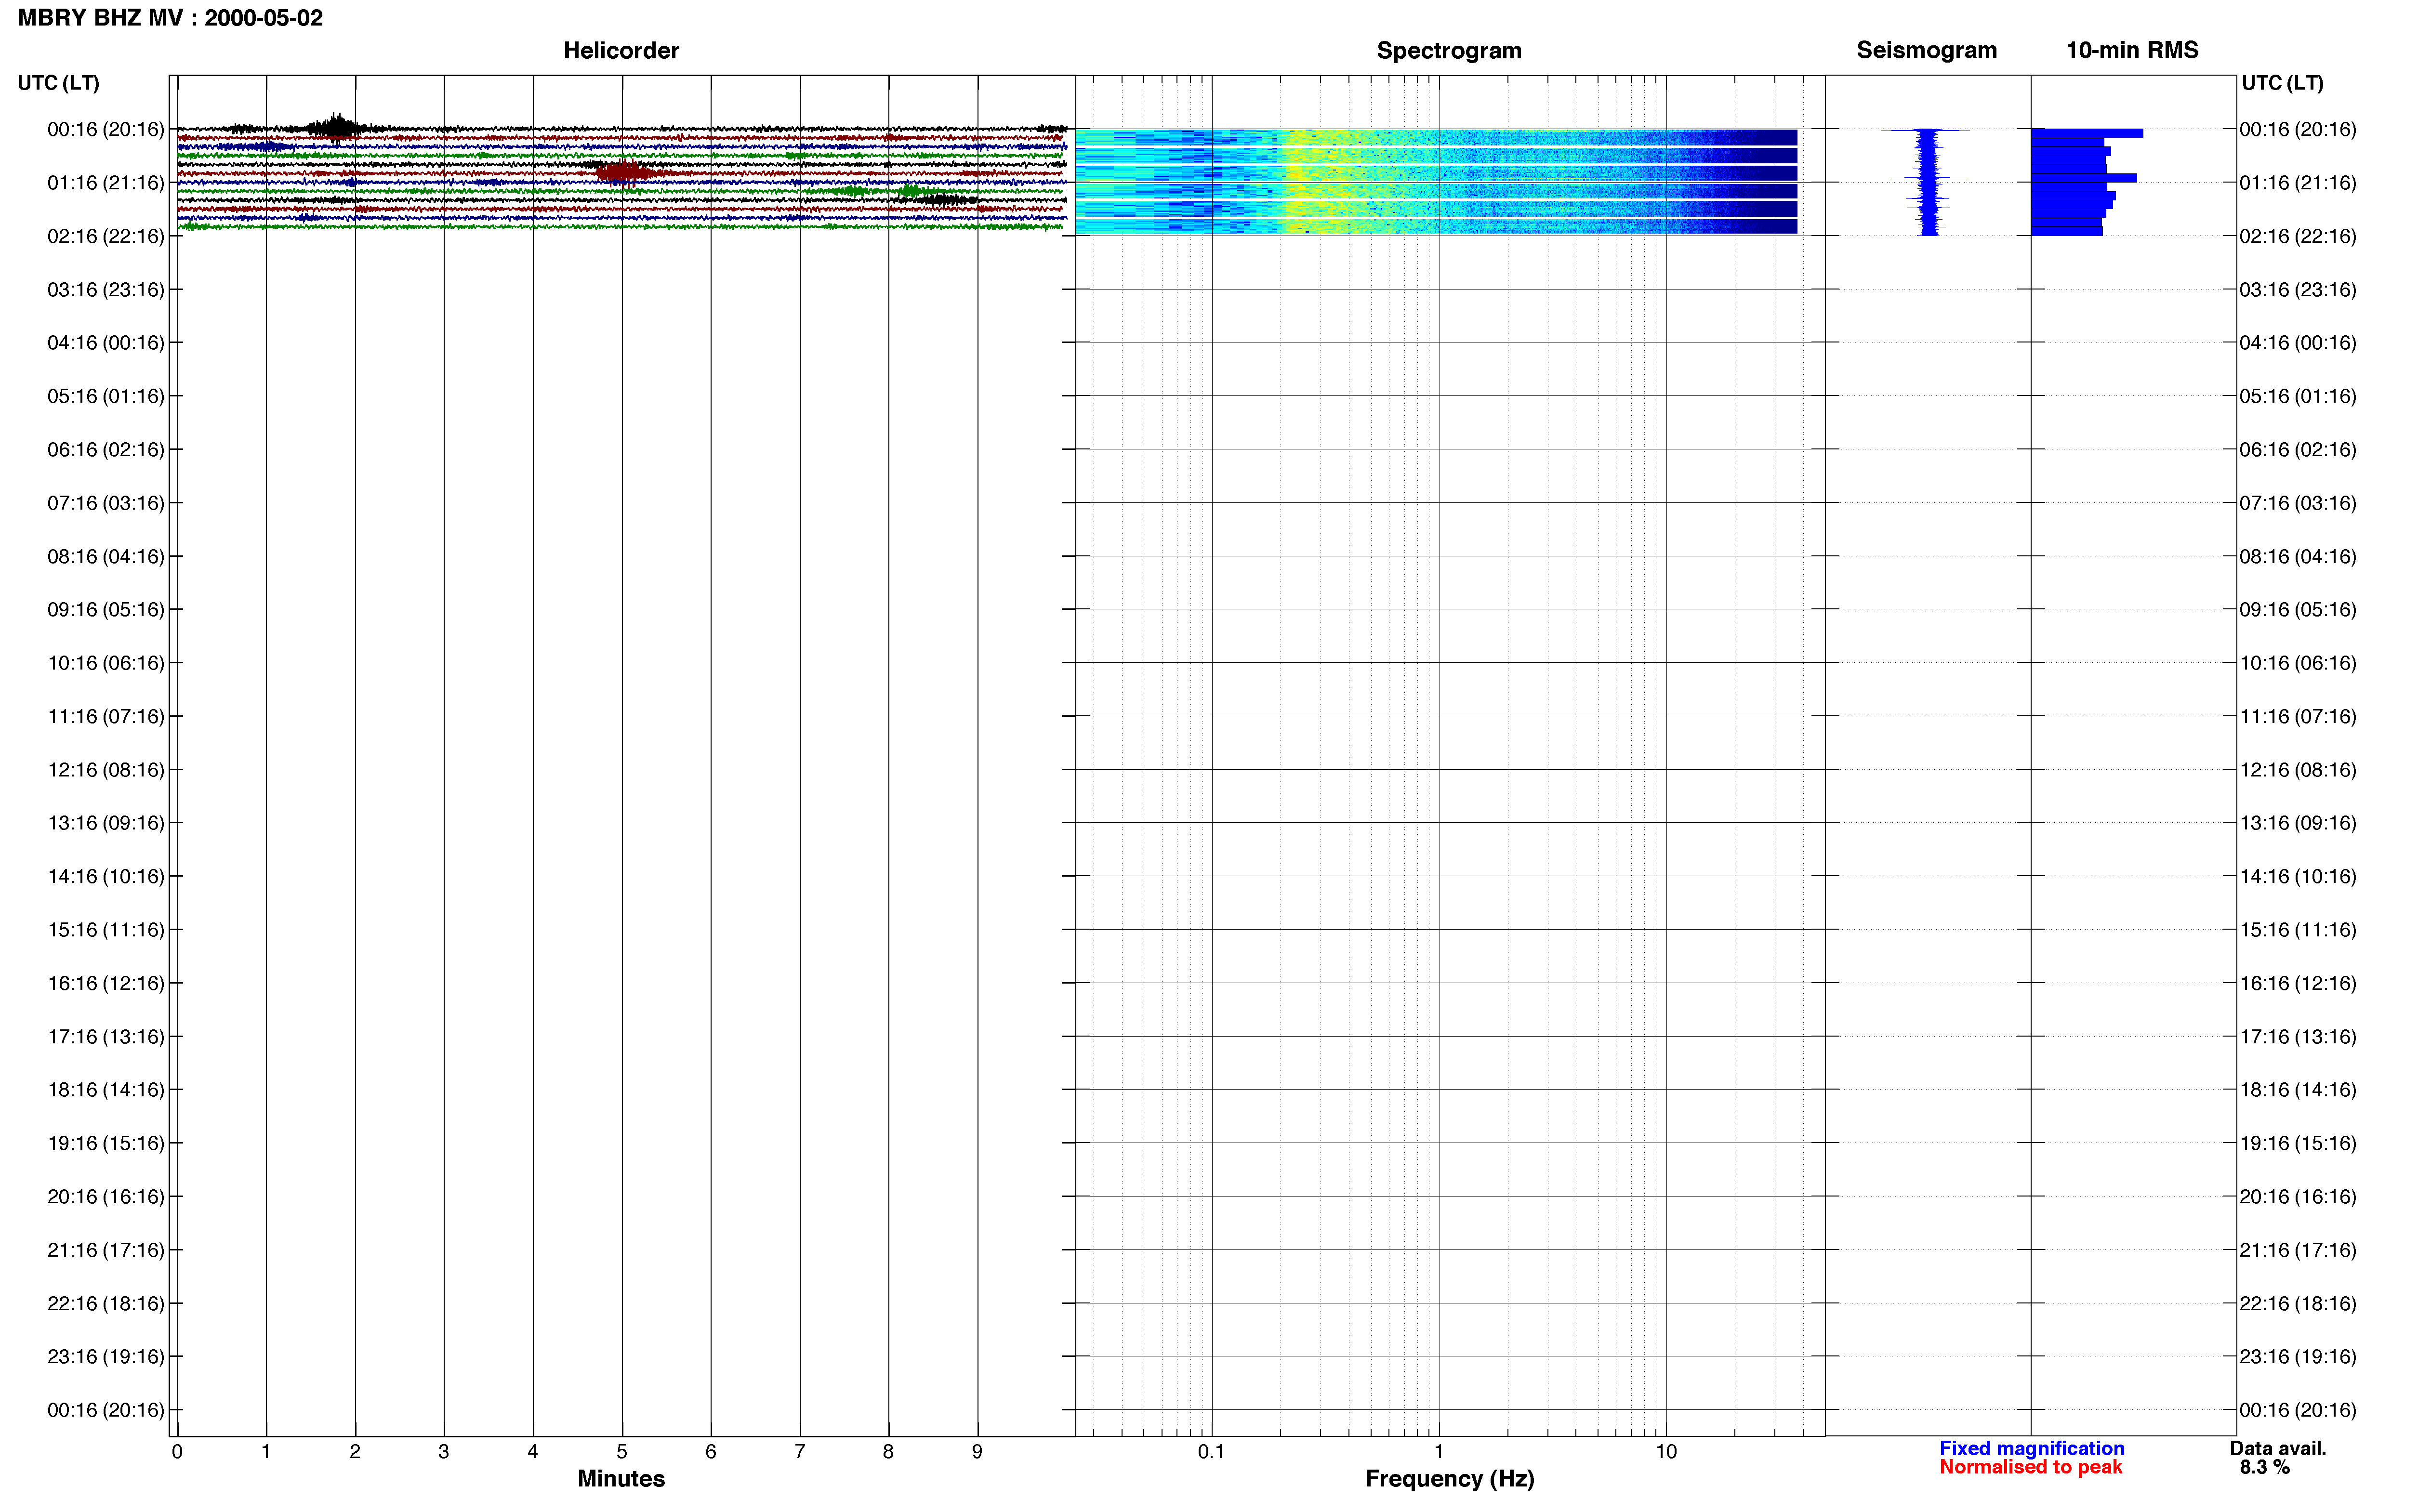The width and height of the screenshot is (2418, 1512).
Task: Click the 10 tick on Frequency axis
Action: point(1666,1452)
